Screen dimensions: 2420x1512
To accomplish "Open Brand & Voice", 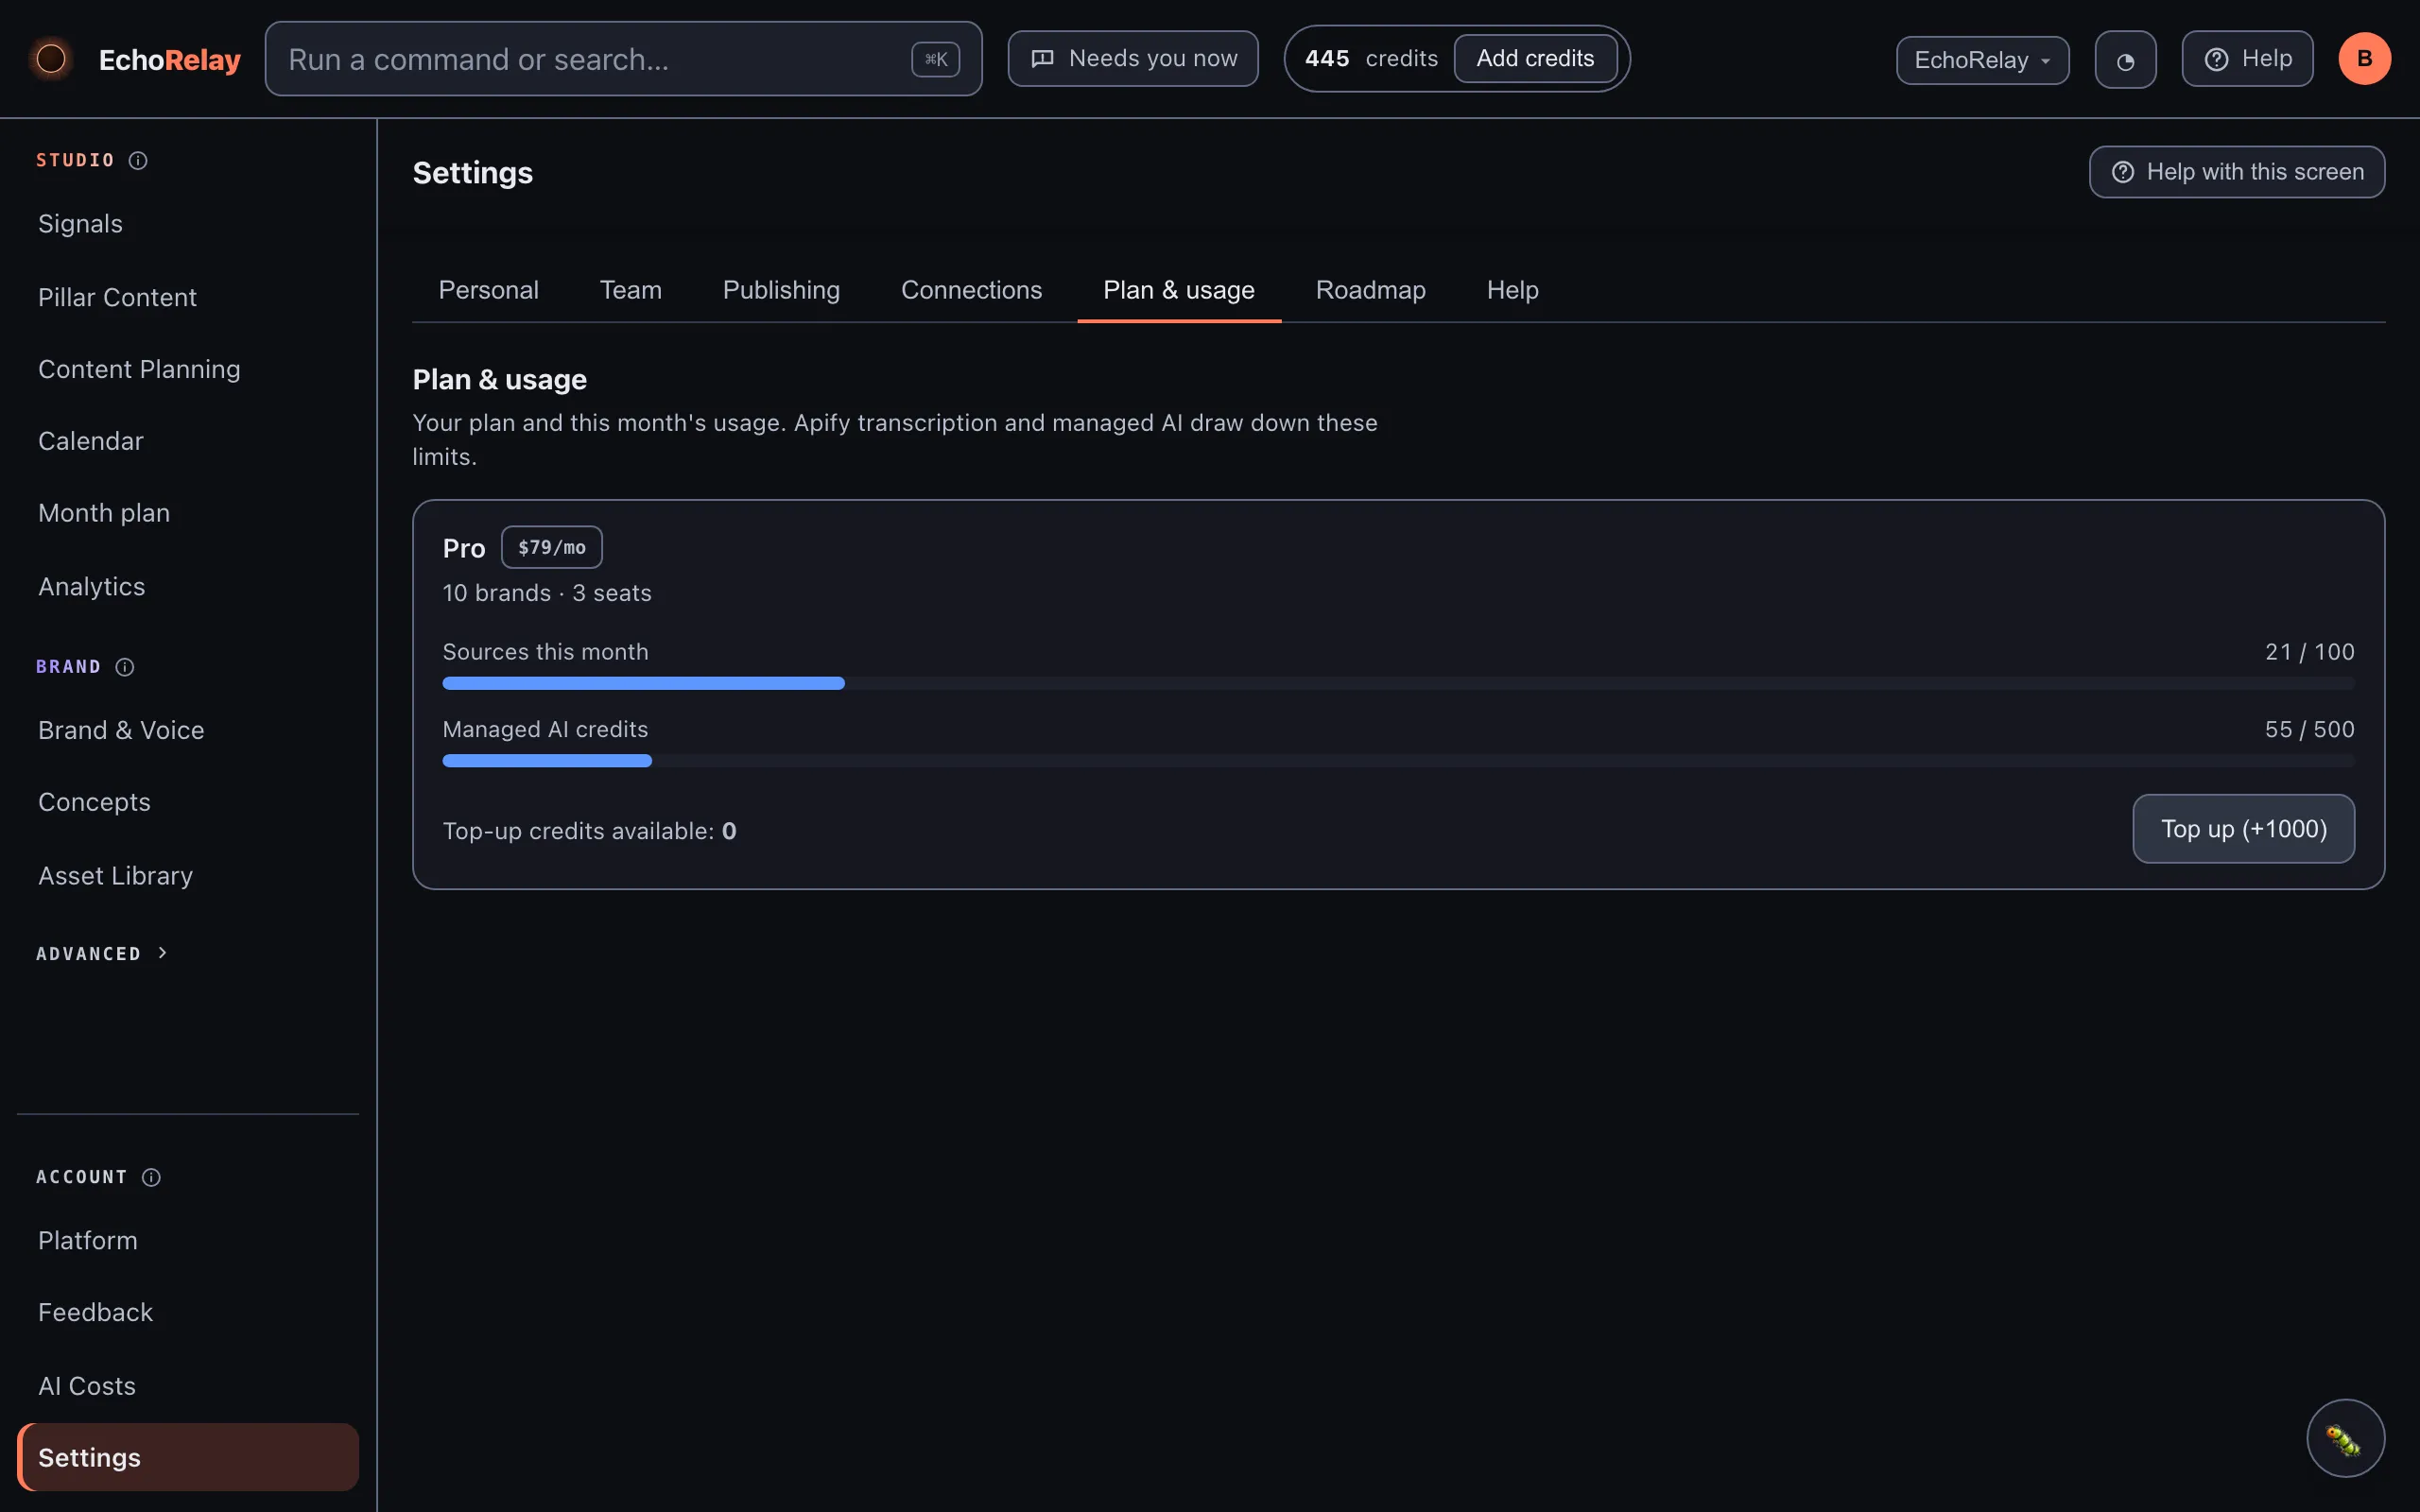I will [188, 731].
